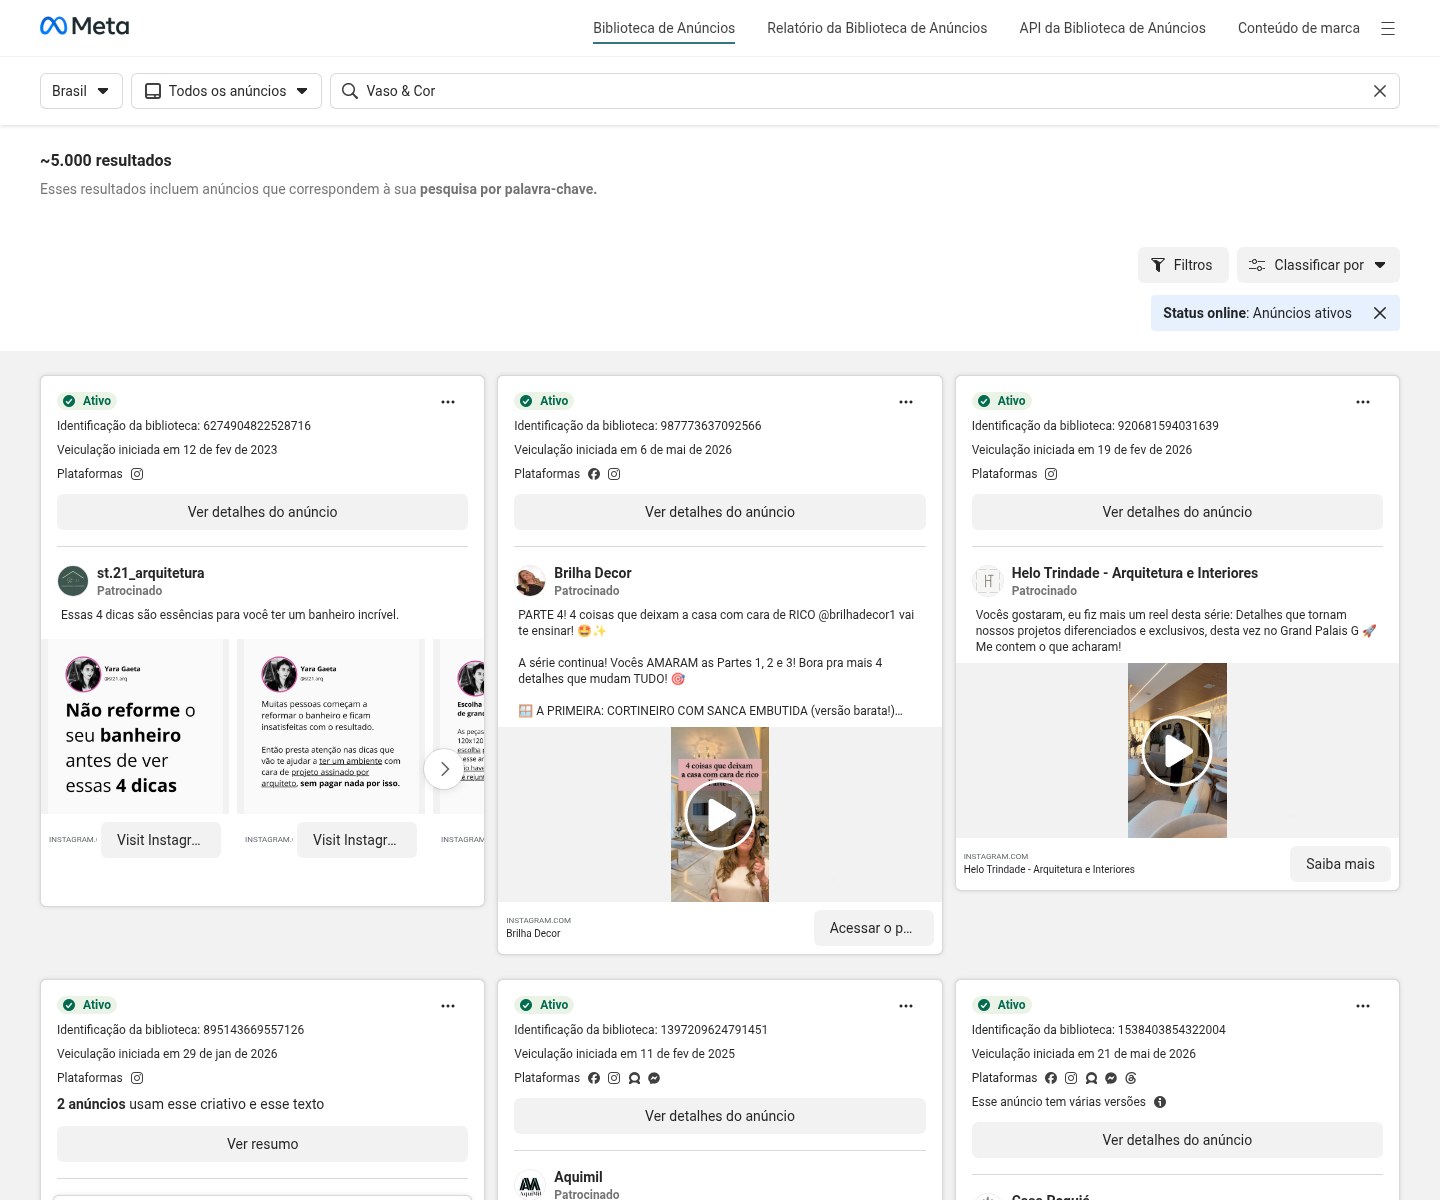Click Instagram platform icon on ad 895143669557126
The image size is (1440, 1200).
tap(137, 1078)
